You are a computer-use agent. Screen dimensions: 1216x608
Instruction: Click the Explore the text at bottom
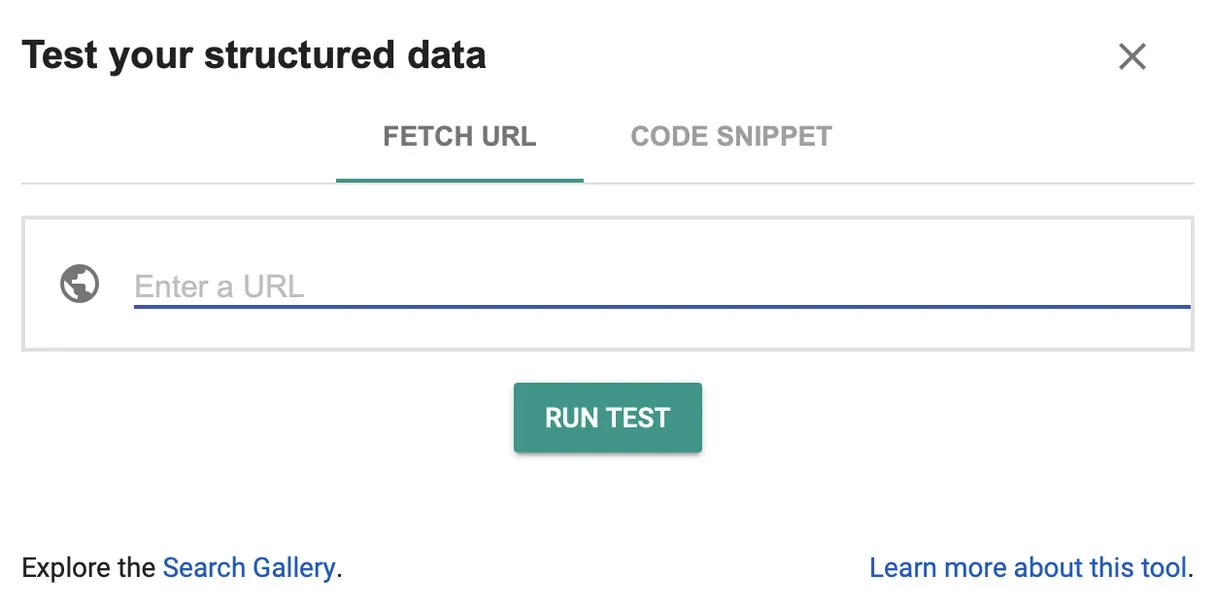point(88,568)
